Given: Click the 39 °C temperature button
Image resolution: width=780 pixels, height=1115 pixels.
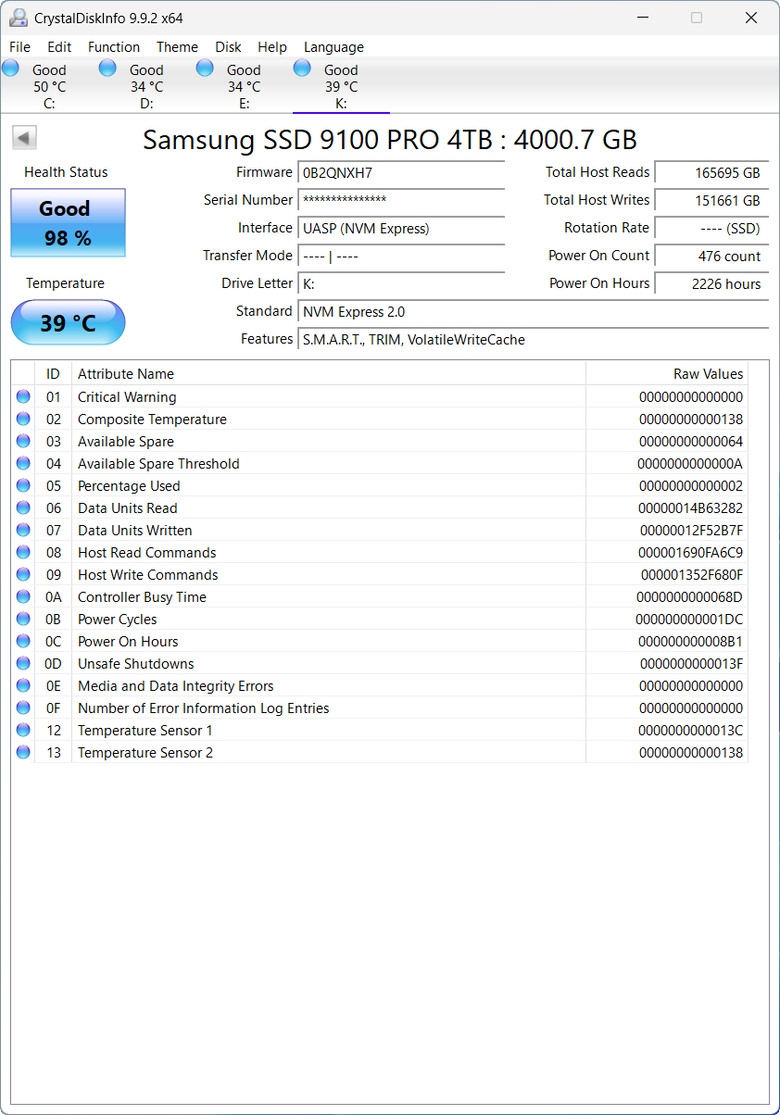Looking at the screenshot, I should pos(68,323).
